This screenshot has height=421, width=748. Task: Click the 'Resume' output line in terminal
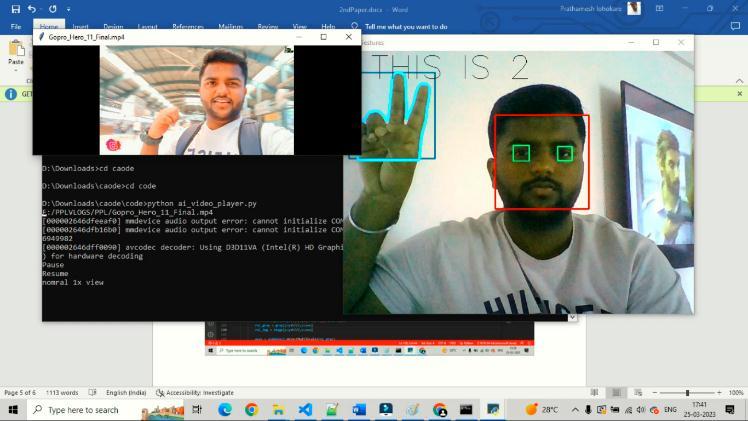click(55, 274)
